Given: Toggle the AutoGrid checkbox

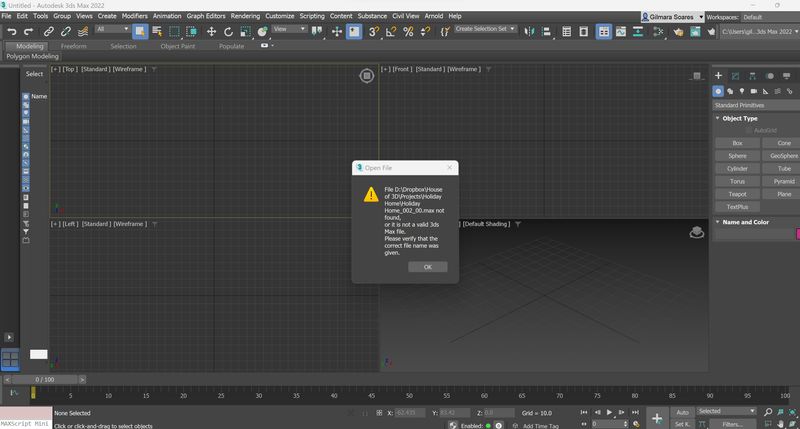Looking at the screenshot, I should 749,130.
